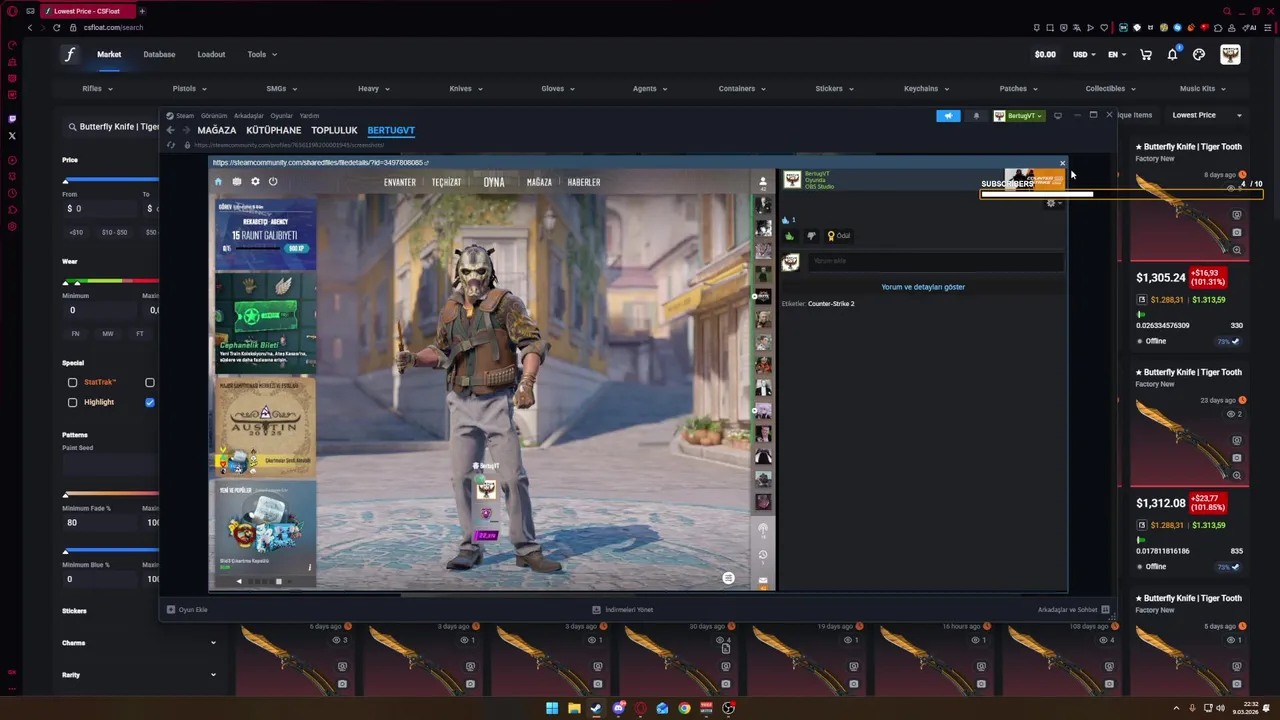Open CSFloat notifications bell

(1172, 55)
